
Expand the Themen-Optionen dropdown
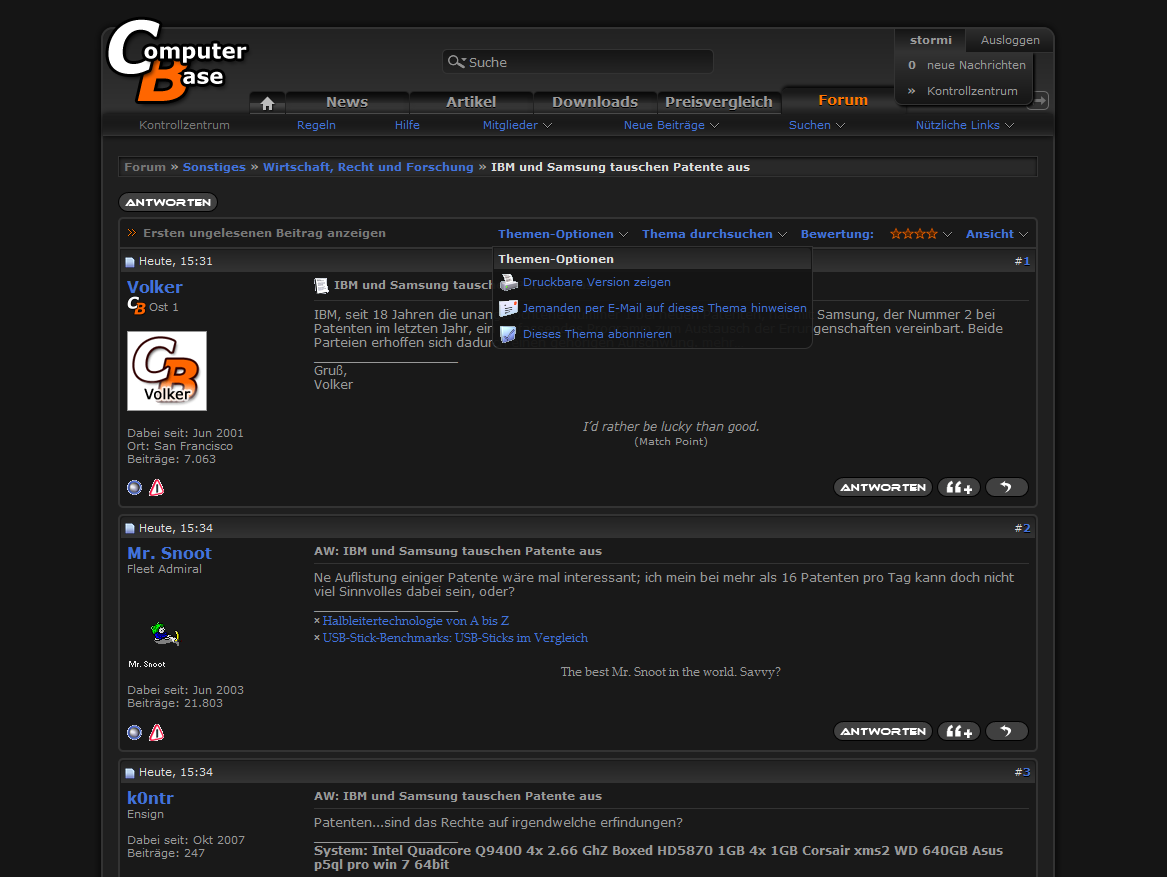(563, 234)
